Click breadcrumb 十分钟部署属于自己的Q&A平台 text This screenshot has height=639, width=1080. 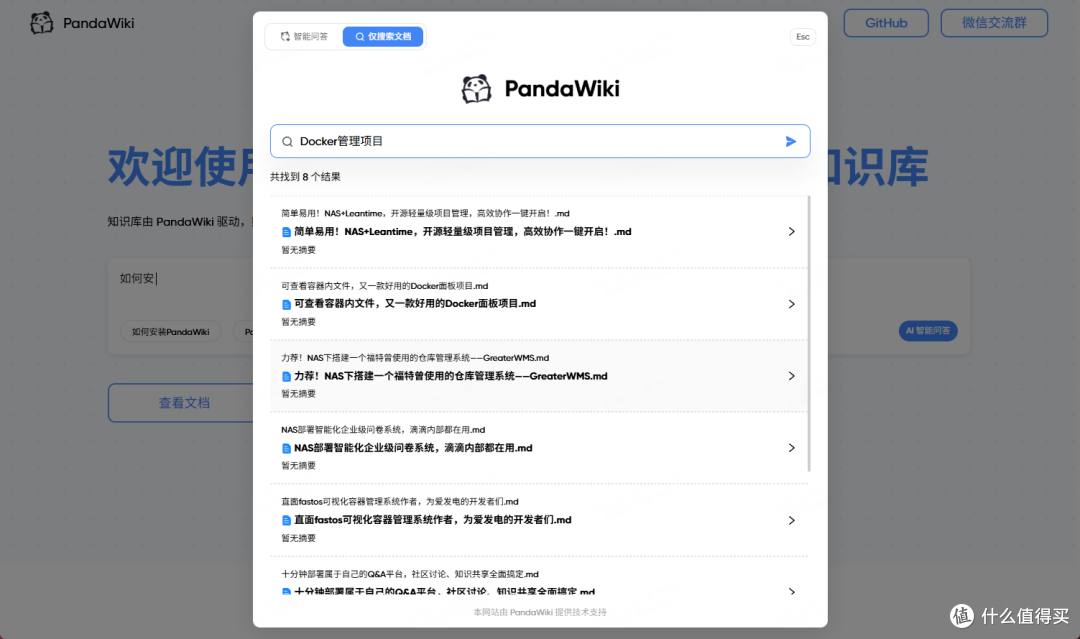click(x=410, y=574)
